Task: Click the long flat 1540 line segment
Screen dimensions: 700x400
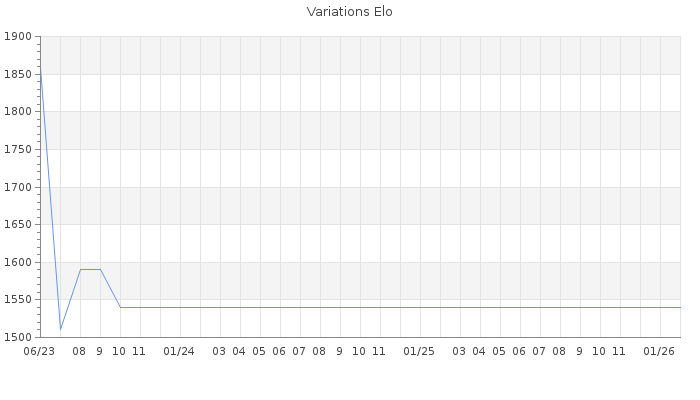Action: point(400,307)
